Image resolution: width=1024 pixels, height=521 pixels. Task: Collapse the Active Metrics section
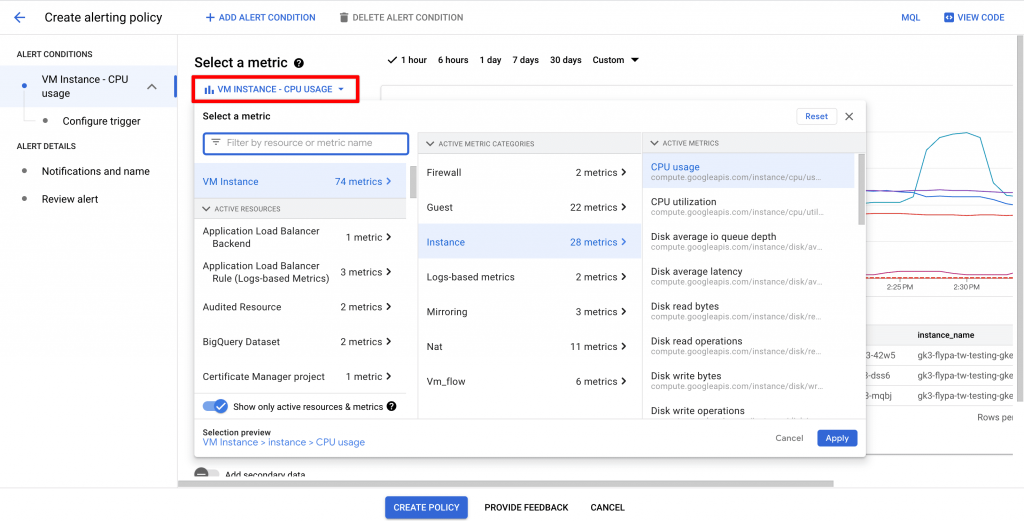point(654,143)
